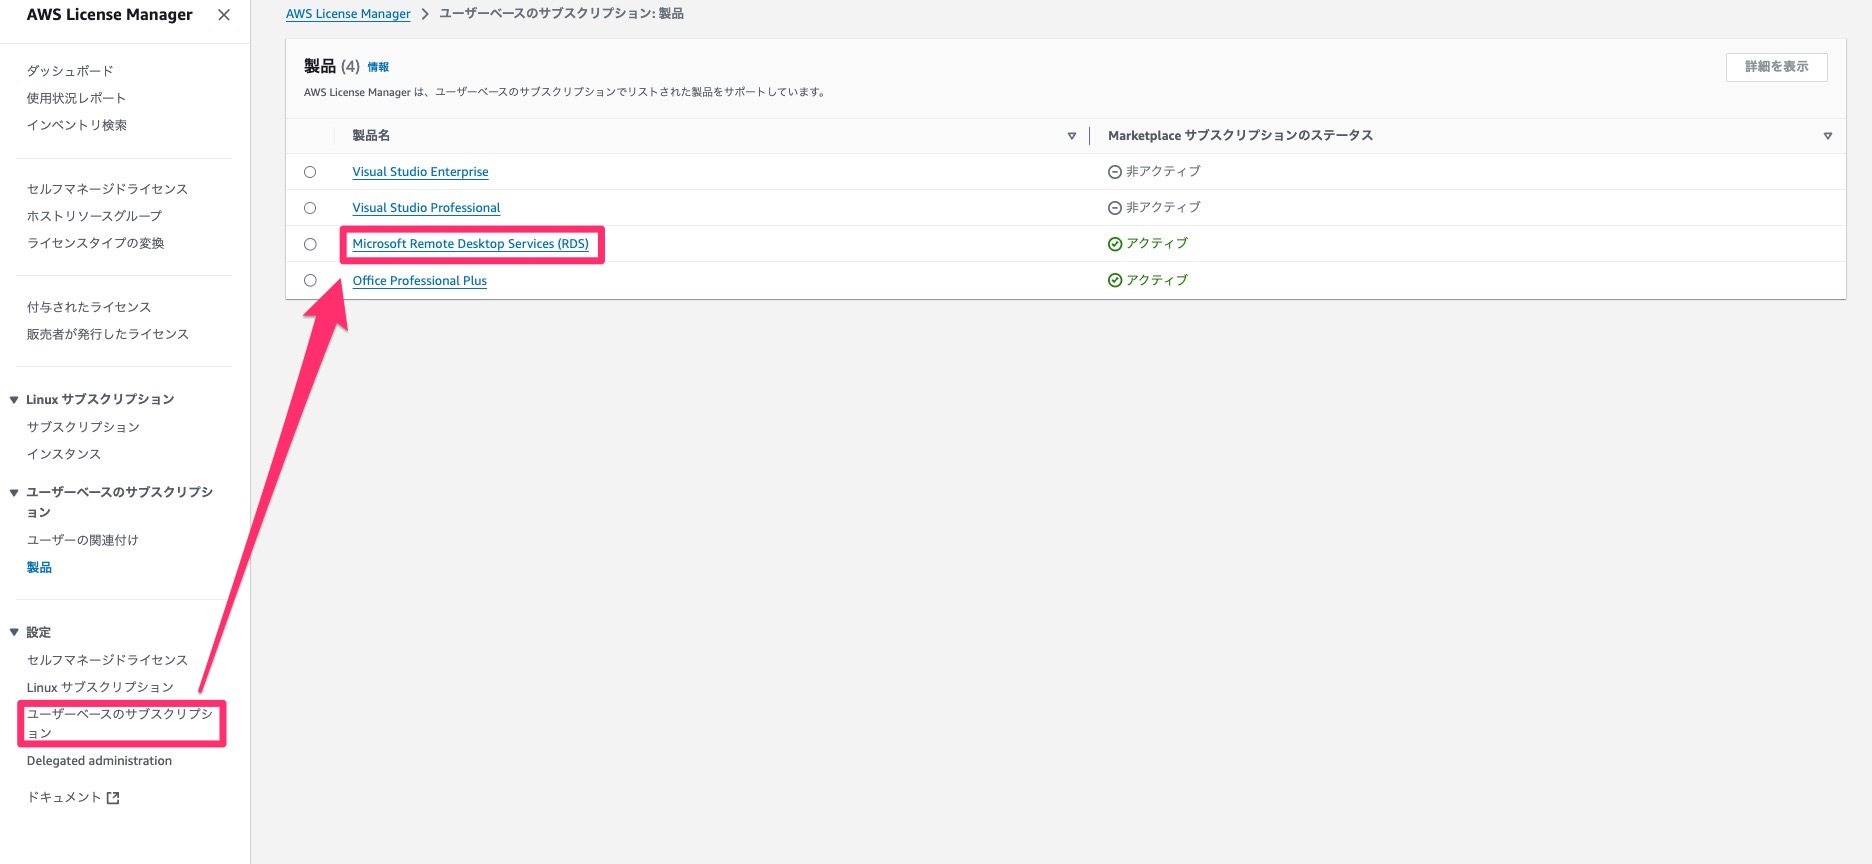Click active status checkmark for Office Professional Plus
Screen dimensions: 1872x864
(1115, 280)
